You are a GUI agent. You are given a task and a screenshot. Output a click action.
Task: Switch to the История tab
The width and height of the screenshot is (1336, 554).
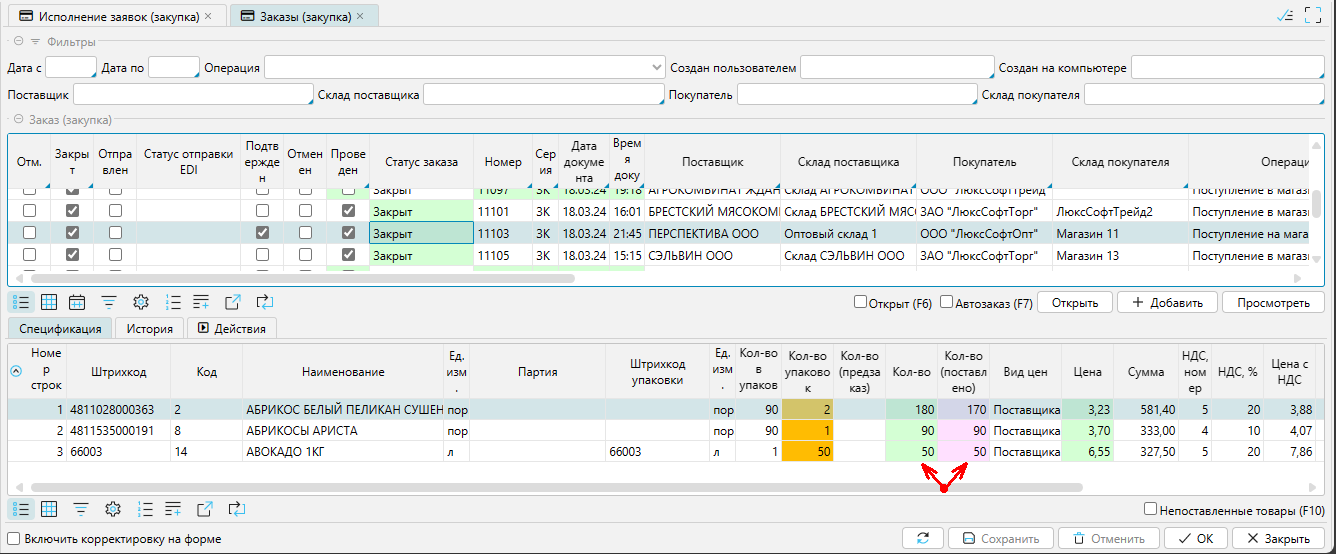click(149, 328)
